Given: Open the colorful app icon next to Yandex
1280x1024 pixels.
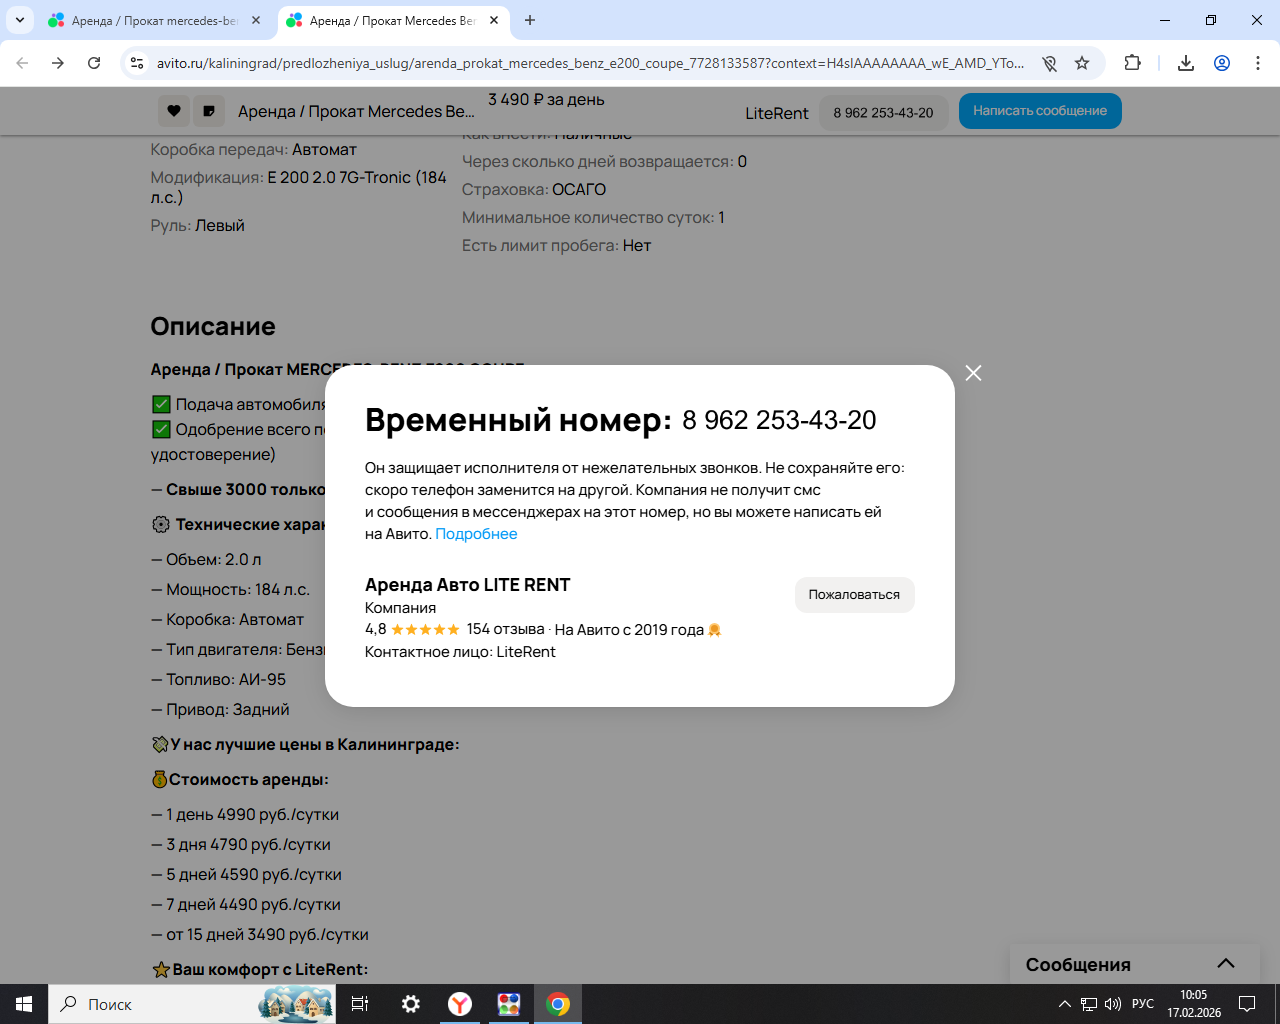Looking at the screenshot, I should 509,1004.
